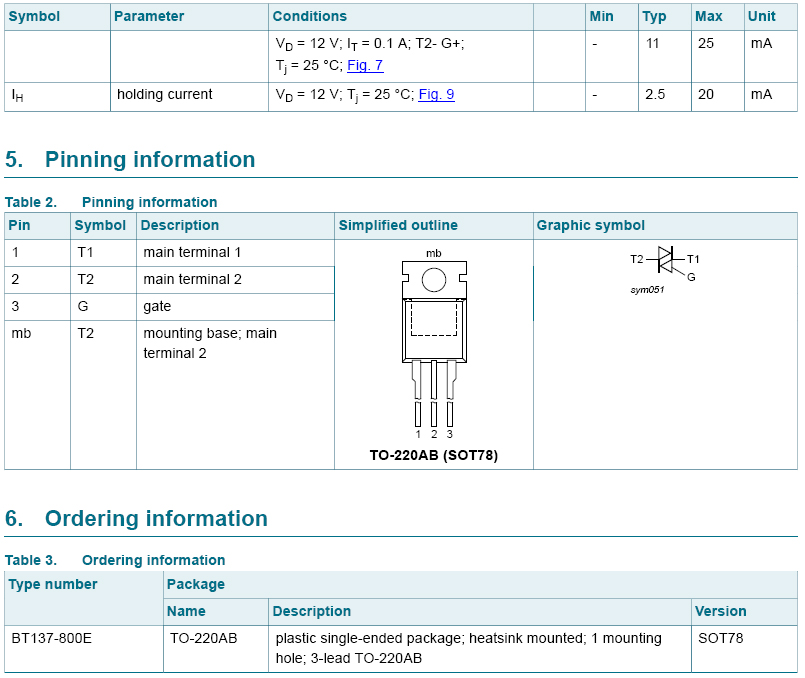Click the 'Simplified outline' column header
This screenshot has width=805, height=678.
tap(398, 225)
